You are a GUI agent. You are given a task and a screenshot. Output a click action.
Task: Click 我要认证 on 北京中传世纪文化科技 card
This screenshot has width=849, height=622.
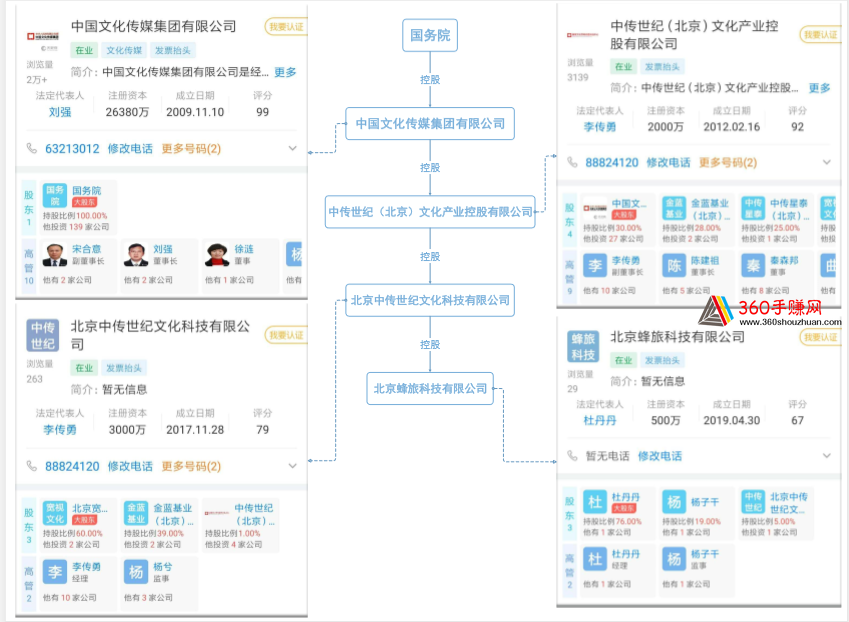point(286,336)
